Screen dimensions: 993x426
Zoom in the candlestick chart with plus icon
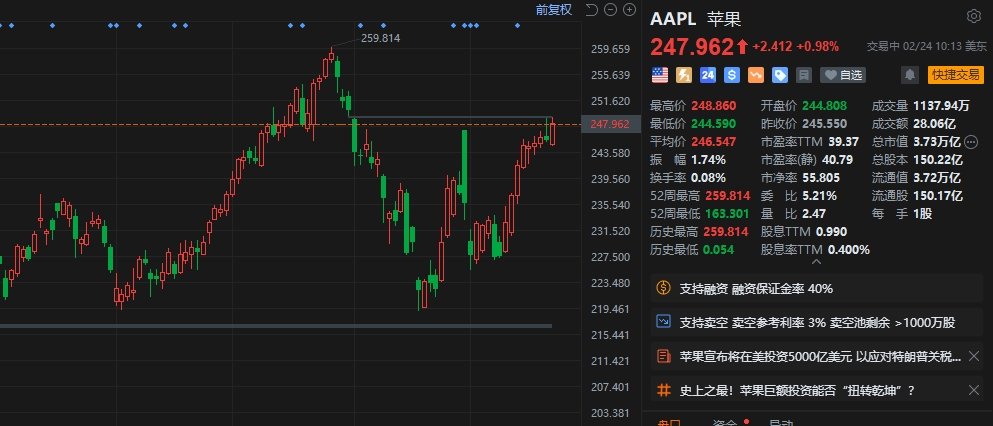click(629, 9)
